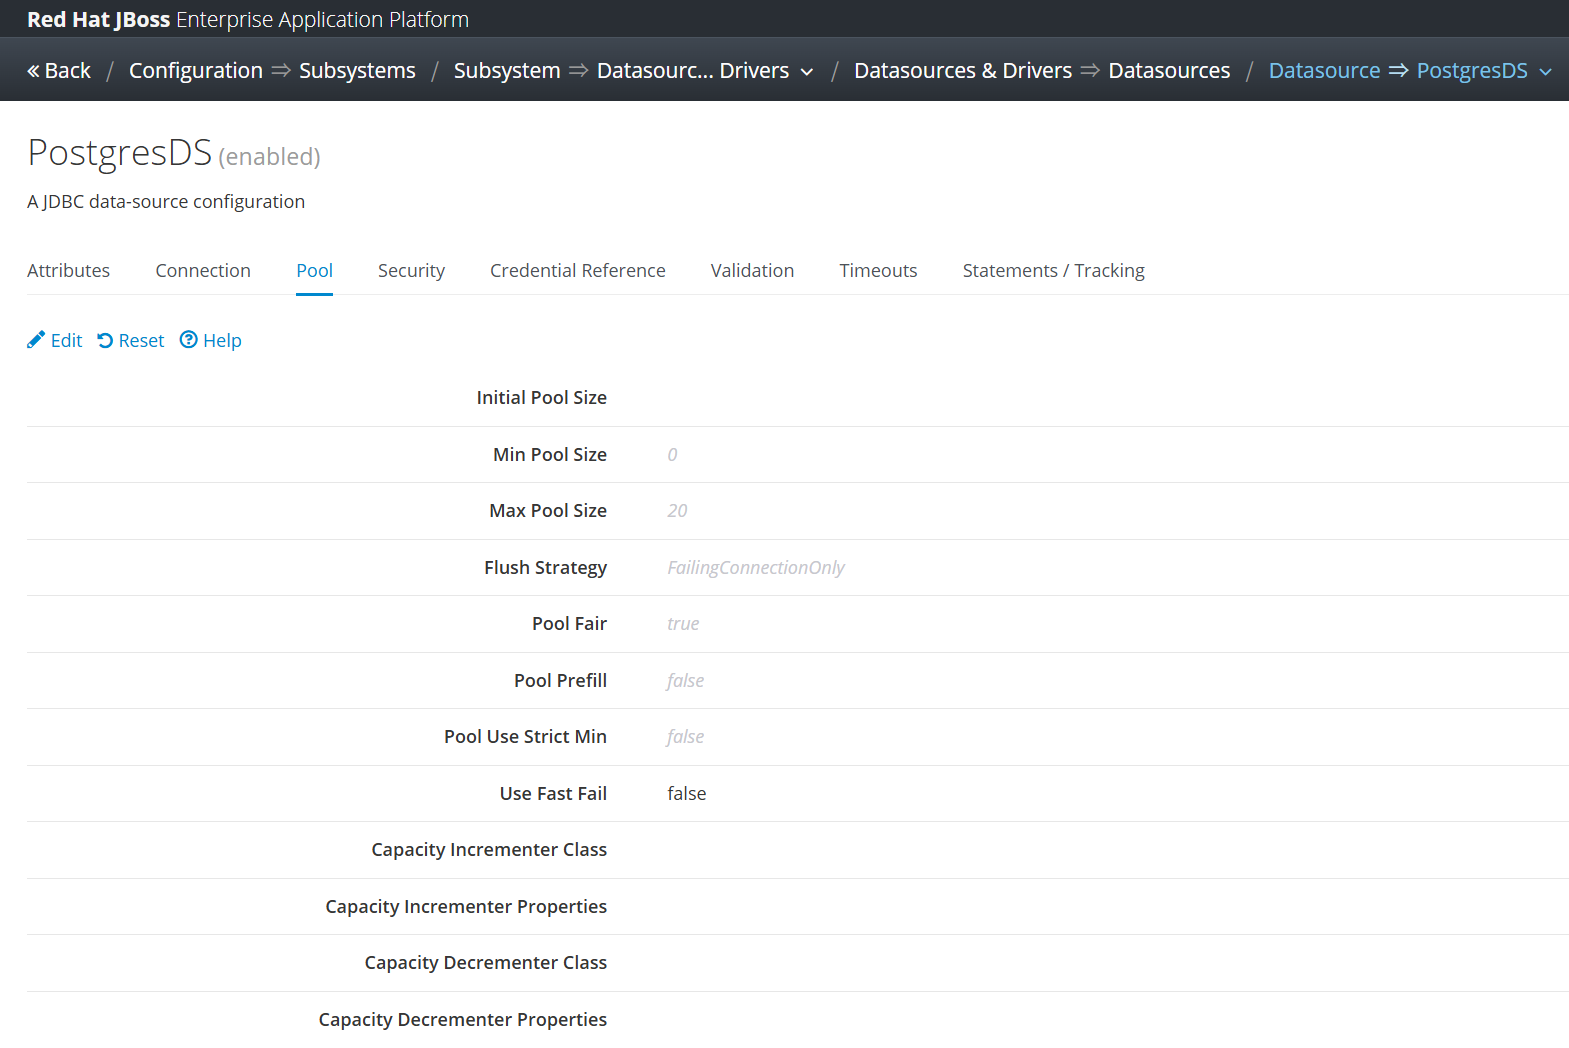
Task: Click the Use Fast Fail value false
Action: click(687, 794)
